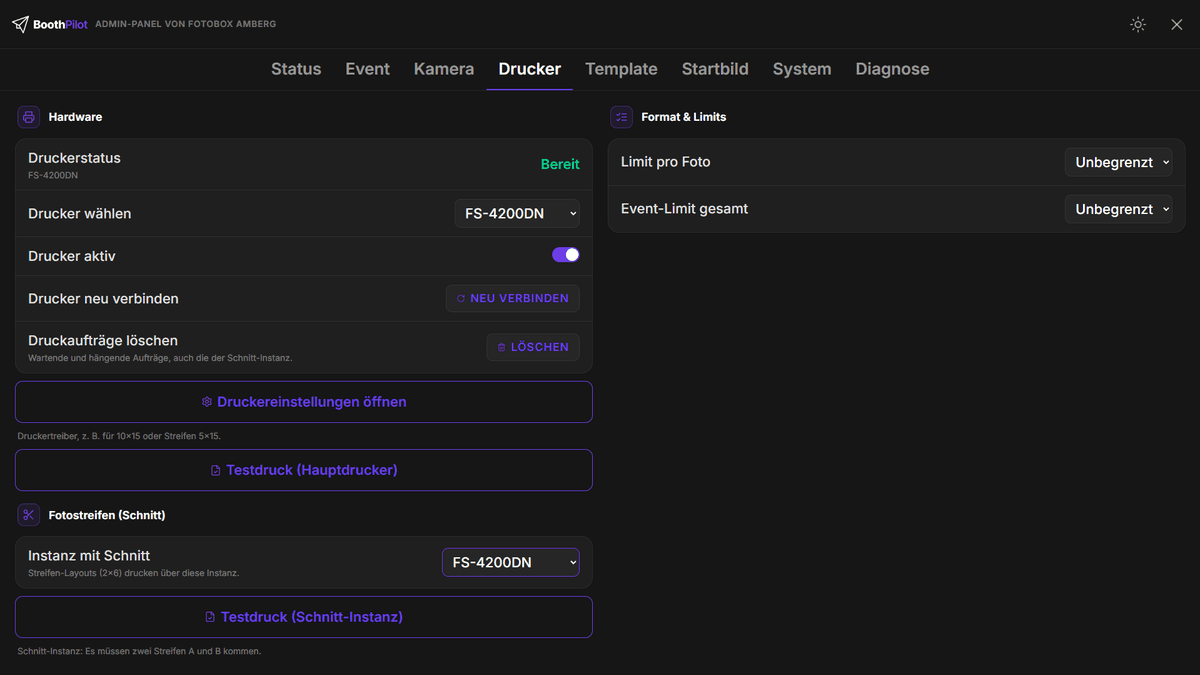1200x675 pixels.
Task: Click the ADMIN-PANEL VON FOTOBOX AMBERG title
Action: coord(186,24)
